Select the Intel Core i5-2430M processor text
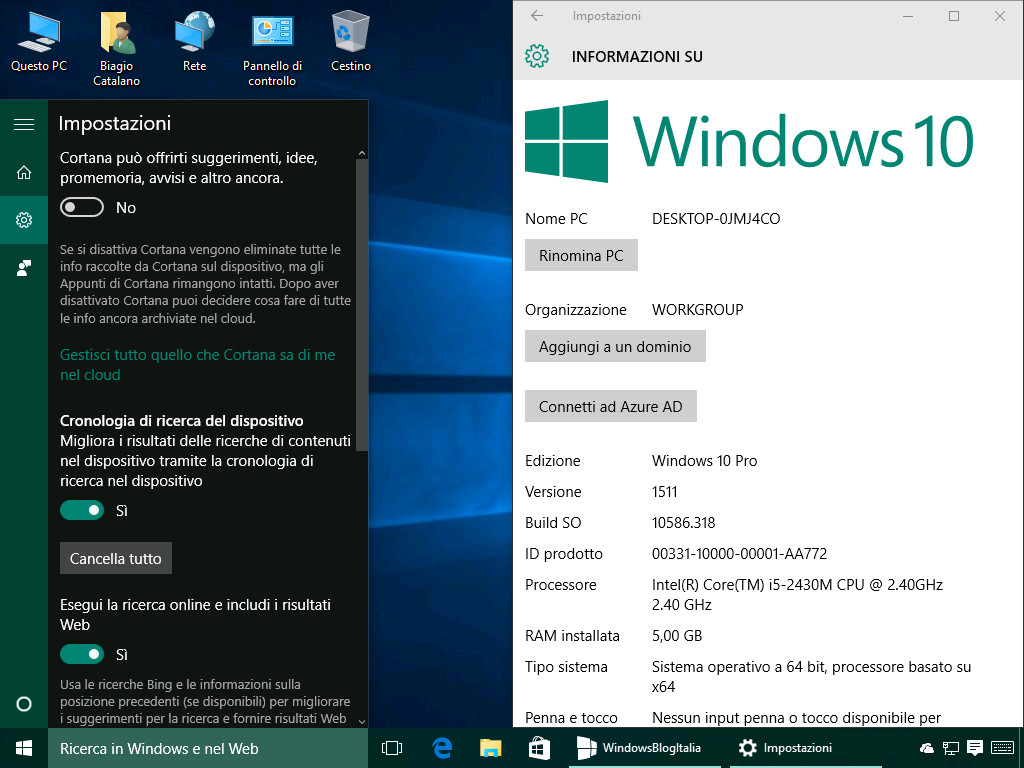The width and height of the screenshot is (1024, 768). point(797,594)
